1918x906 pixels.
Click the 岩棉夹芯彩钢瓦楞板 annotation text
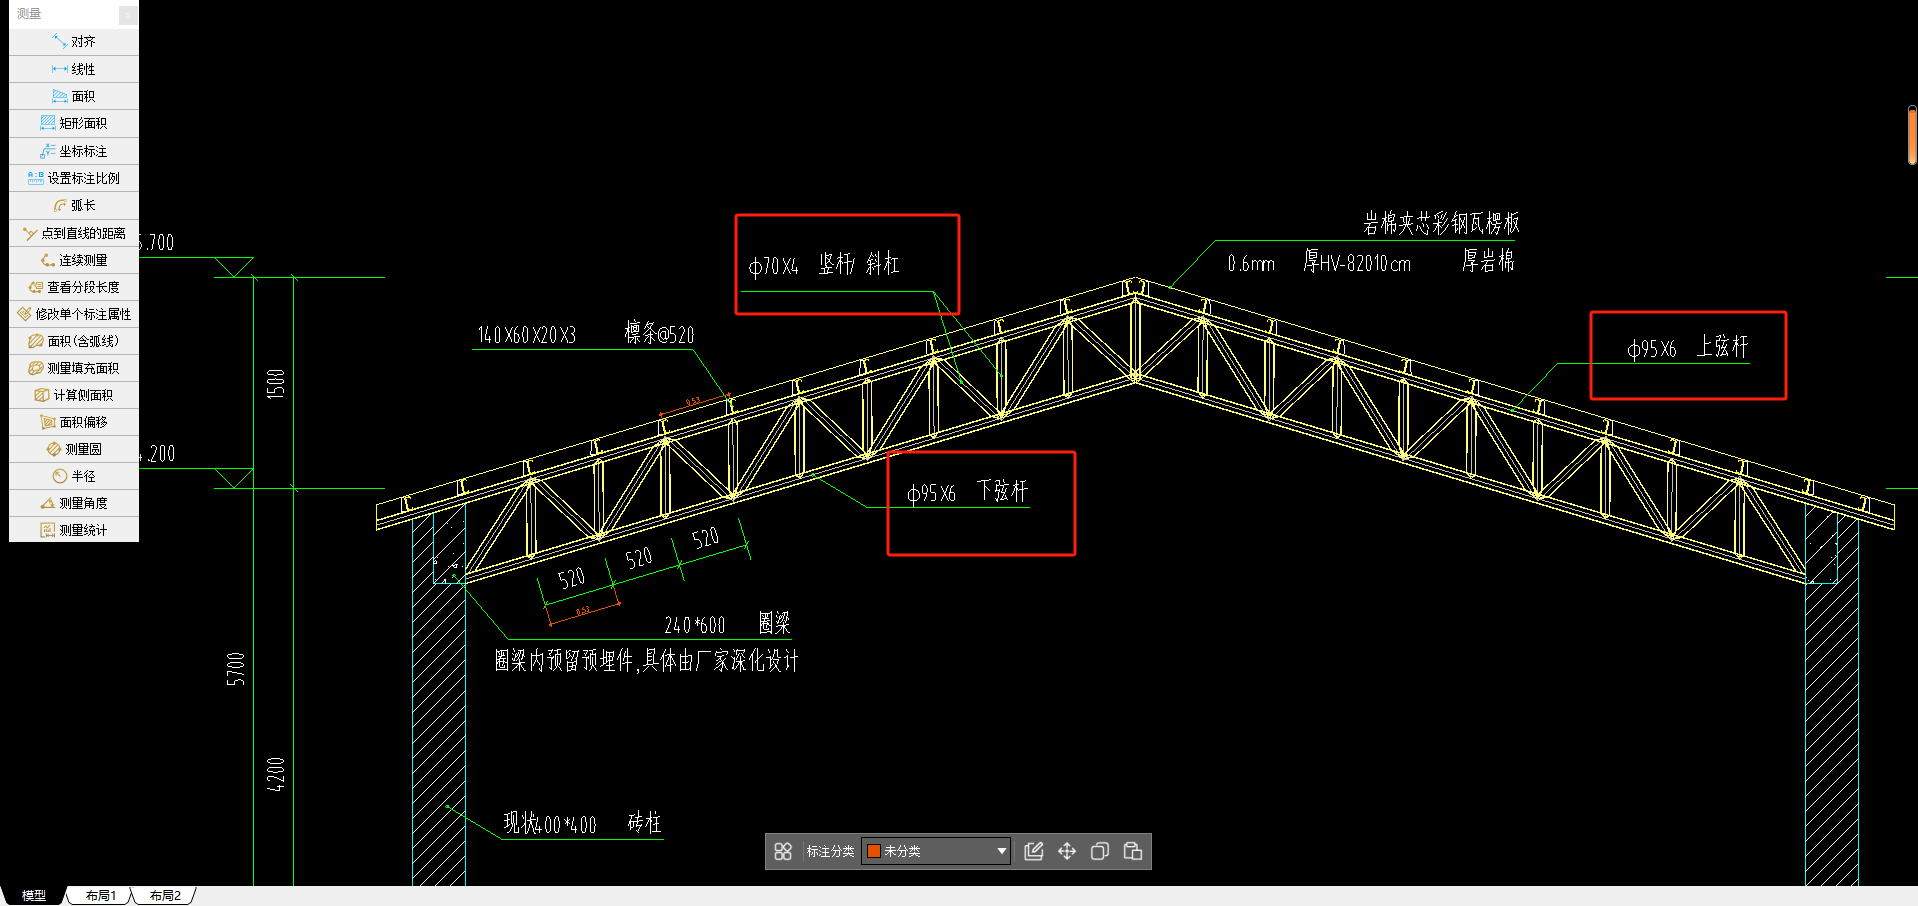1441,223
